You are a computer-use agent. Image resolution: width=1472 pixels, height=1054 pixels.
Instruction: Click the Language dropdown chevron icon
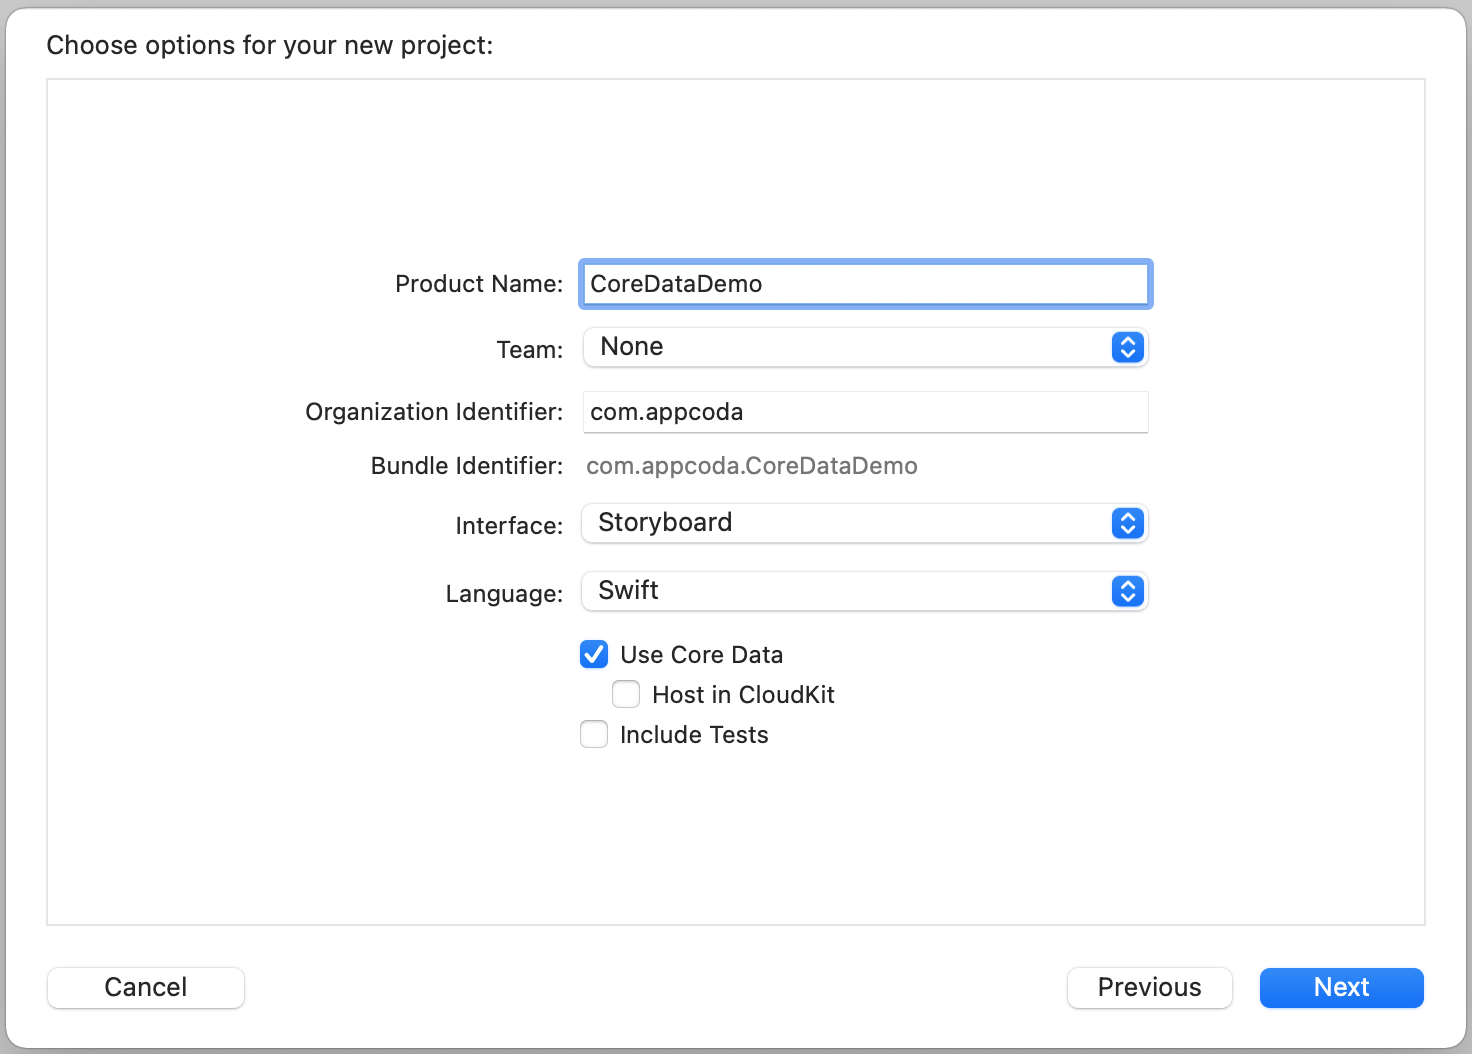(x=1127, y=591)
